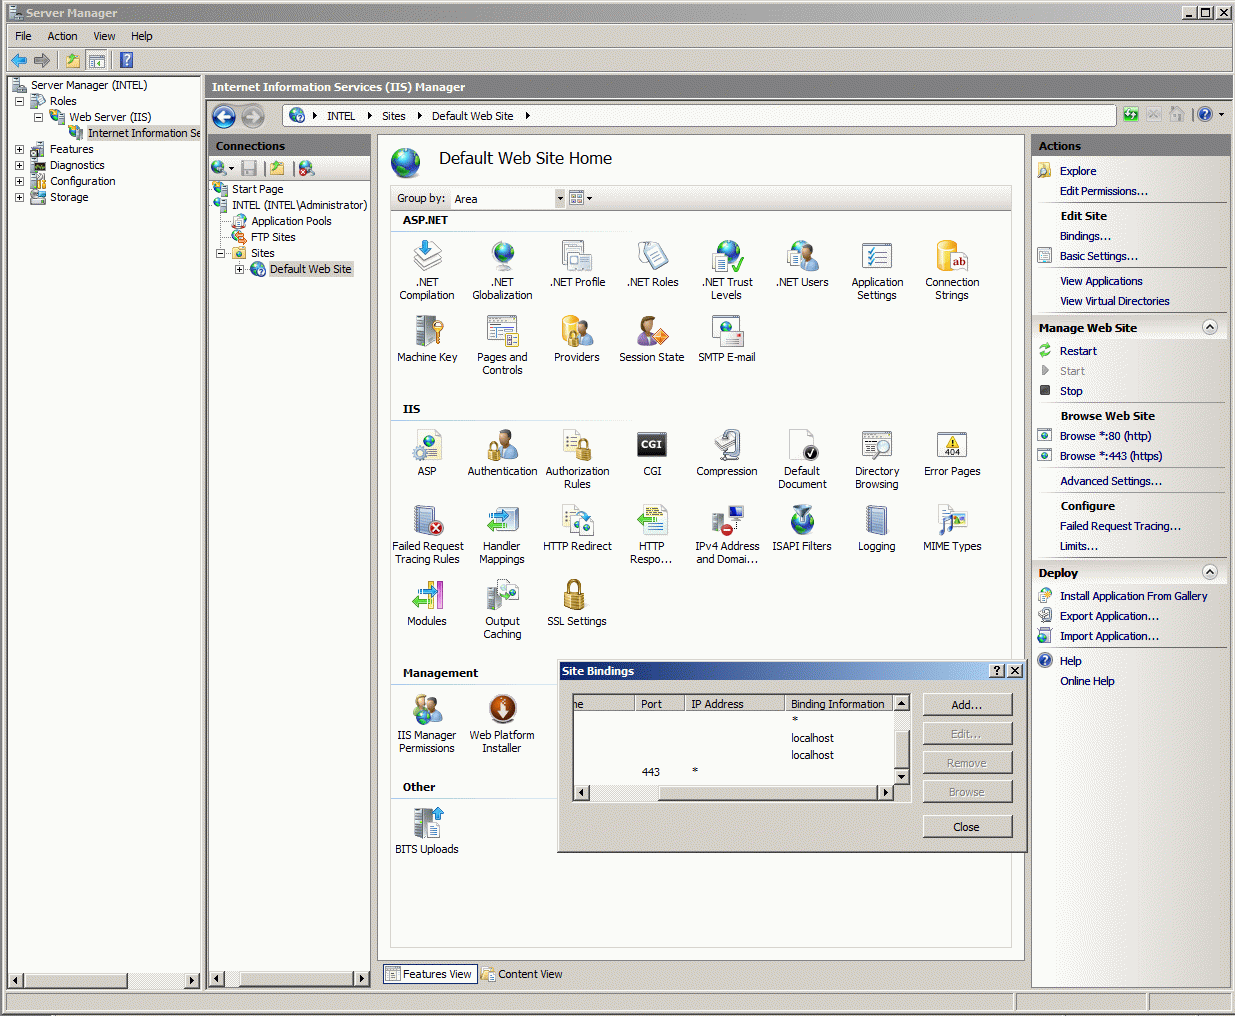This screenshot has height=1016, width=1235.
Task: Click Restart under Manage Web Site
Action: point(1078,351)
